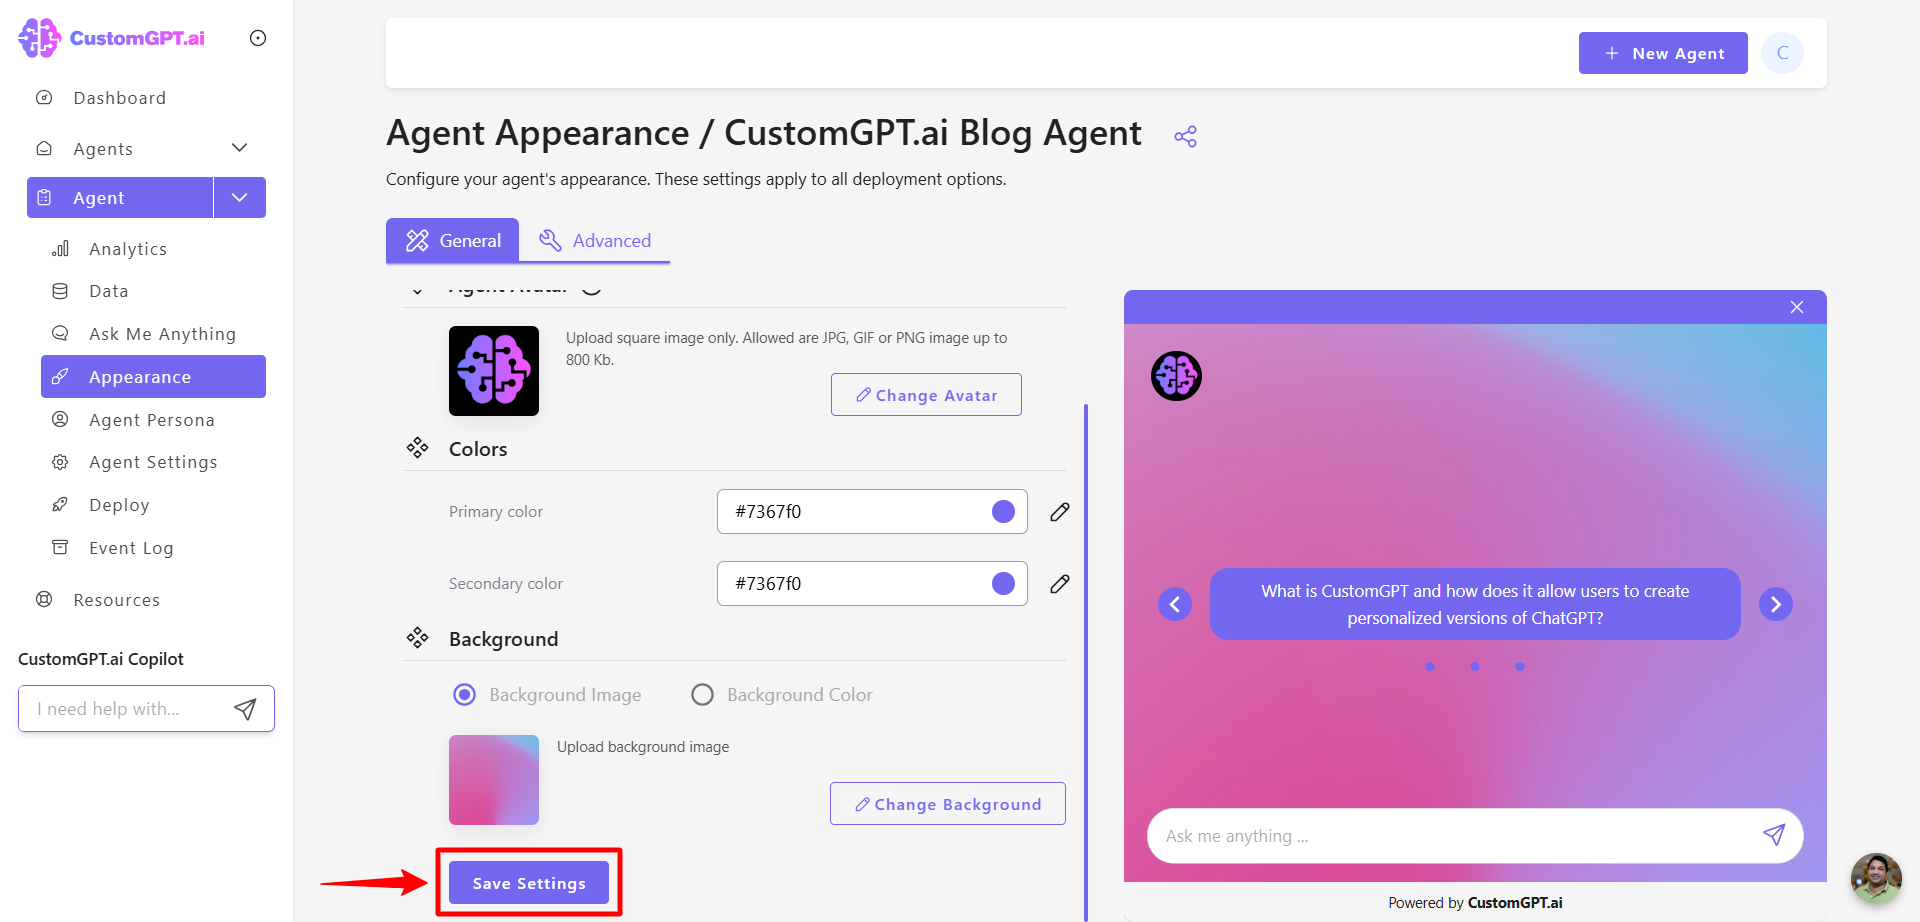Click the CustomGPT.ai brain logo
Image resolution: width=1920 pixels, height=922 pixels.
pos(39,38)
